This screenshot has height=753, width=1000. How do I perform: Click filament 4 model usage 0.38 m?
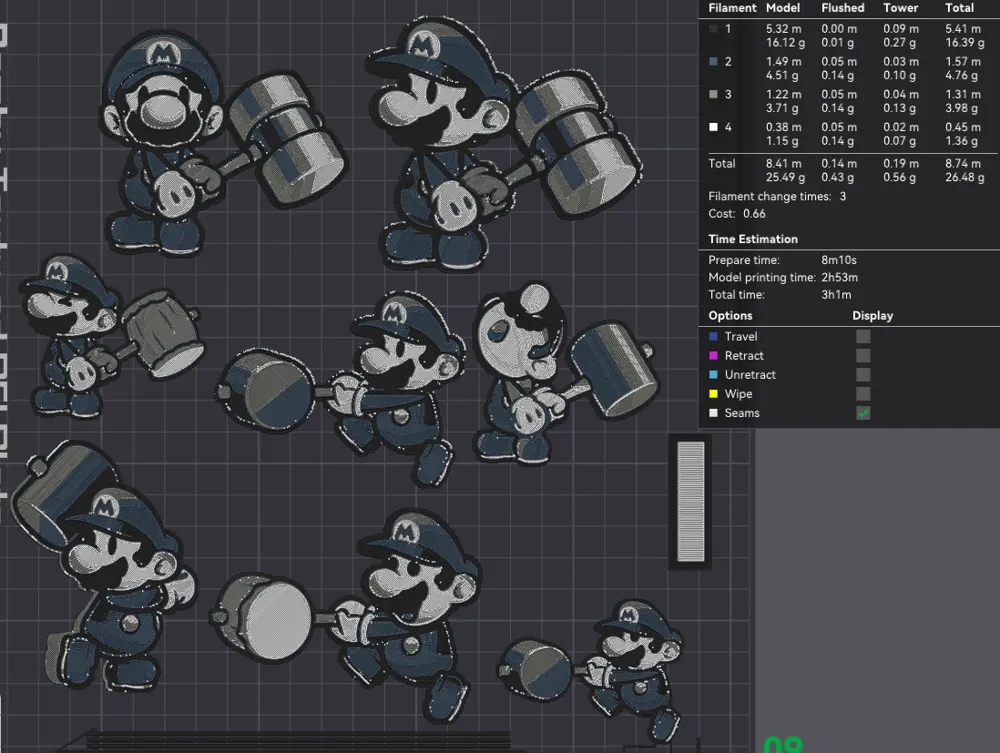(x=783, y=127)
